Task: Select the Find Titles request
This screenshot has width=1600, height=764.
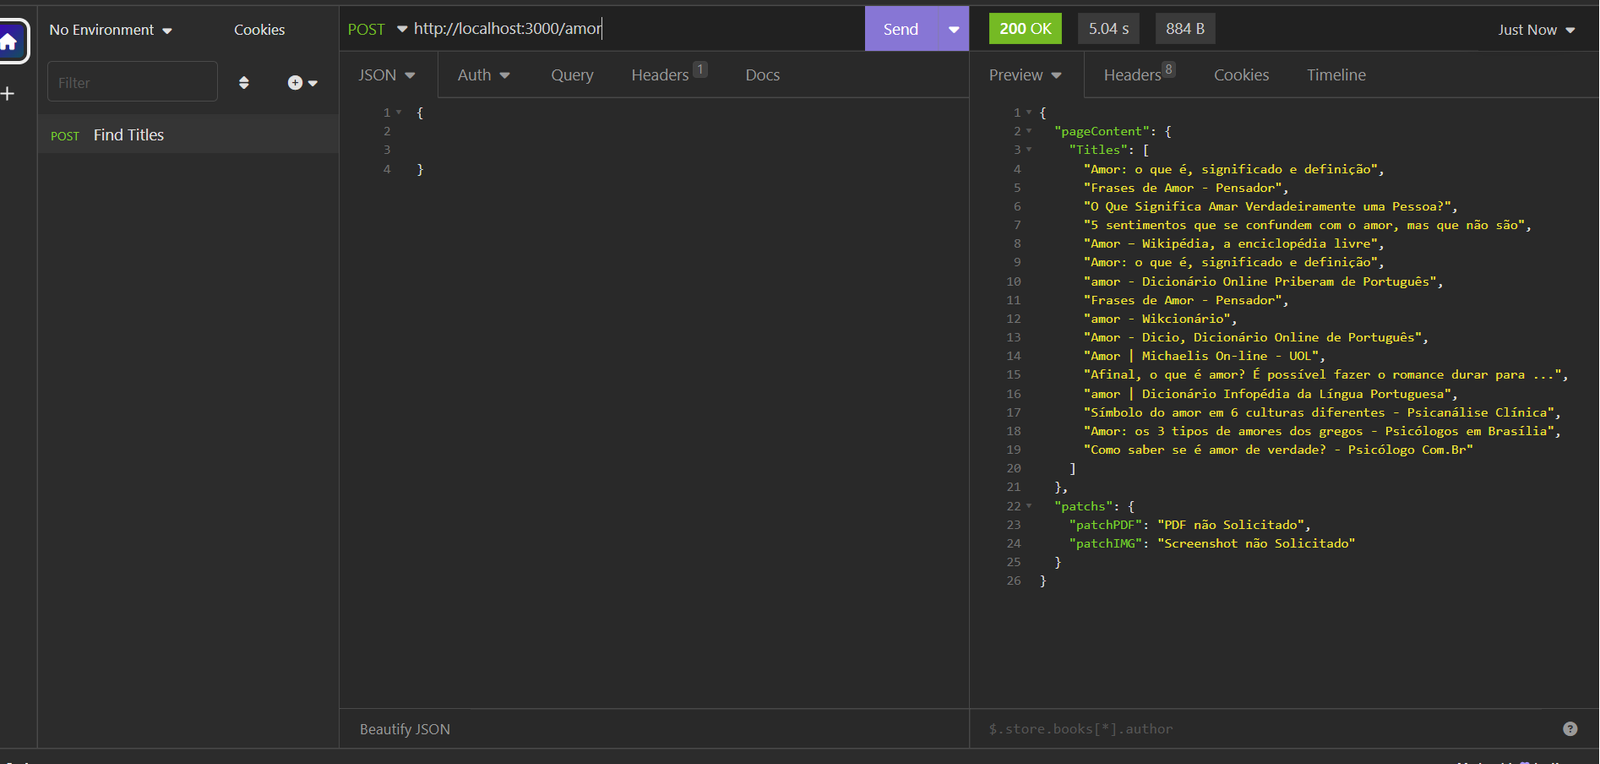Action: click(188, 135)
